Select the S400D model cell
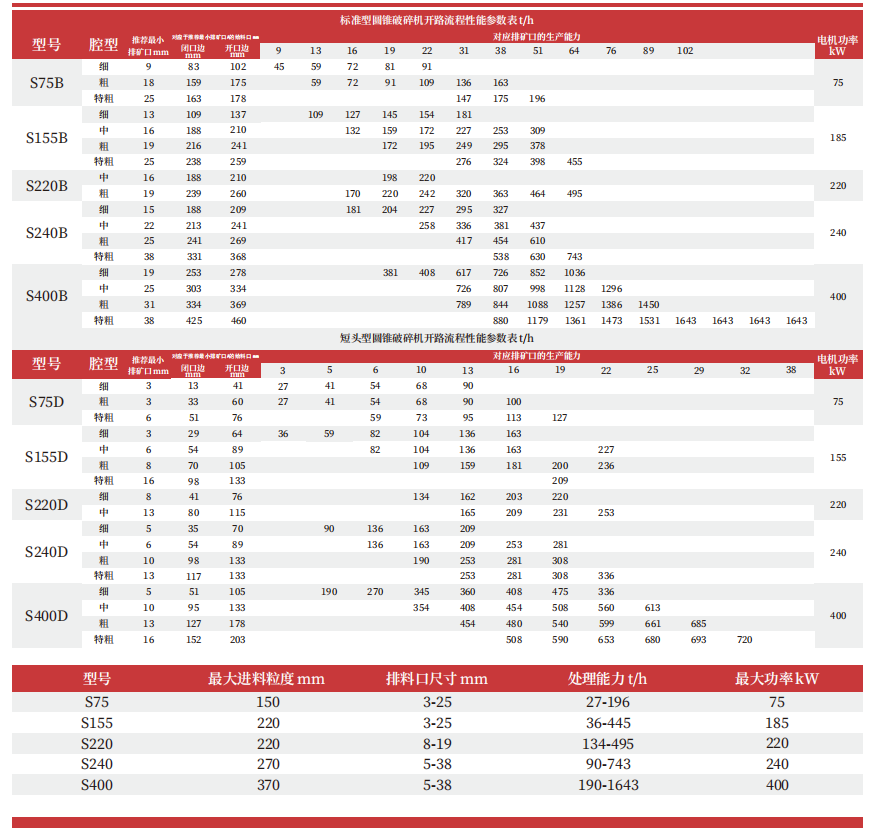Image resolution: width=869 pixels, height=840 pixels. [x=46, y=615]
